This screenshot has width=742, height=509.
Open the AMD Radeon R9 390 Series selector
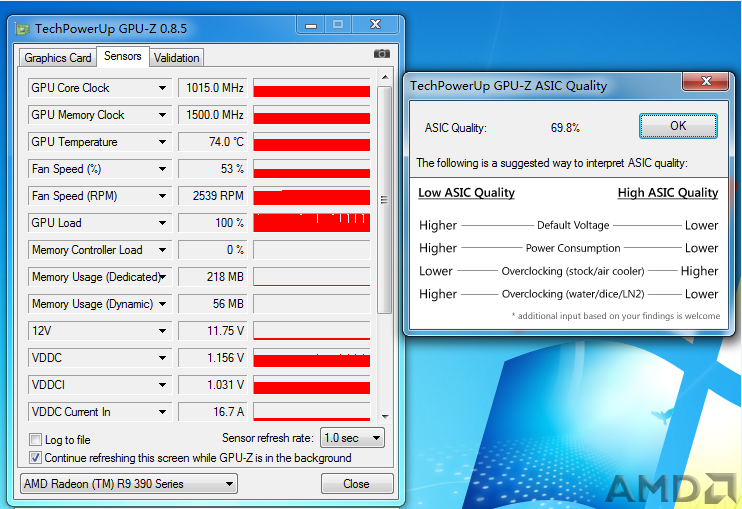tap(129, 484)
